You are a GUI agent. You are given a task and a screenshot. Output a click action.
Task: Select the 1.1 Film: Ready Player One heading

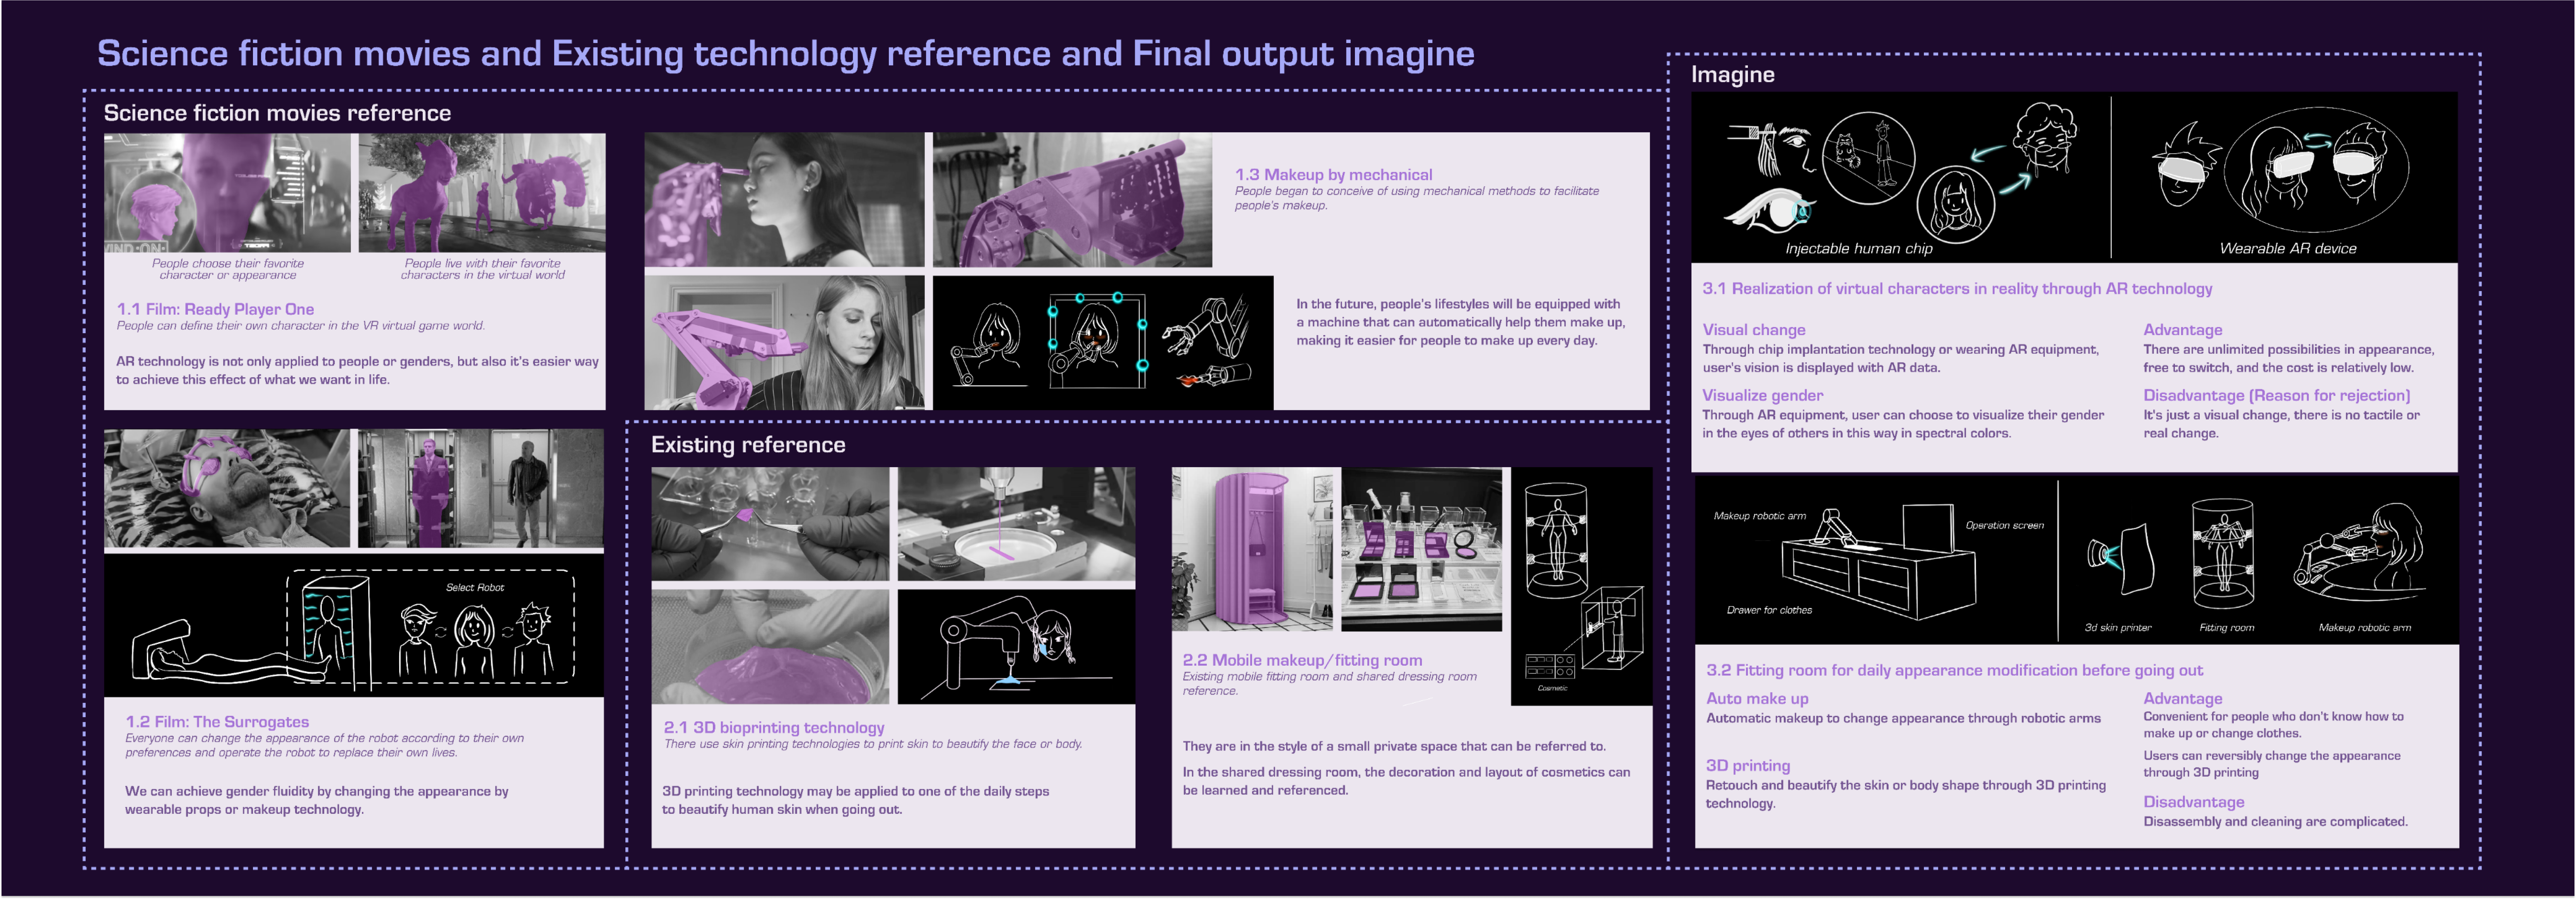tap(215, 309)
